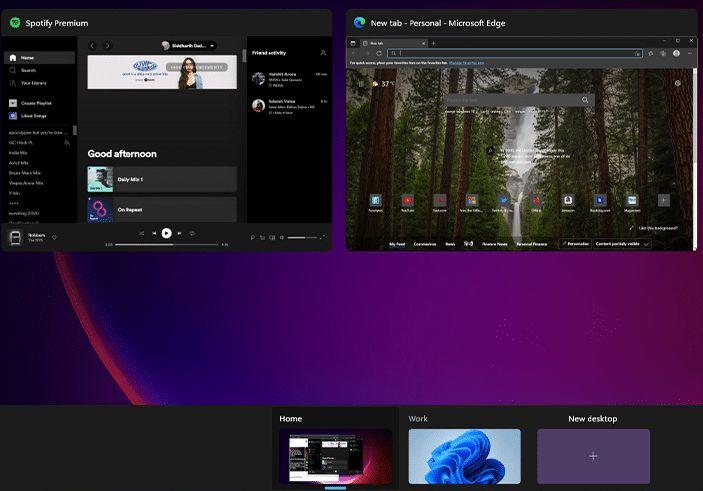The width and height of the screenshot is (703, 491).
Task: Skip to previous track in Spotify
Action: pyautogui.click(x=154, y=233)
